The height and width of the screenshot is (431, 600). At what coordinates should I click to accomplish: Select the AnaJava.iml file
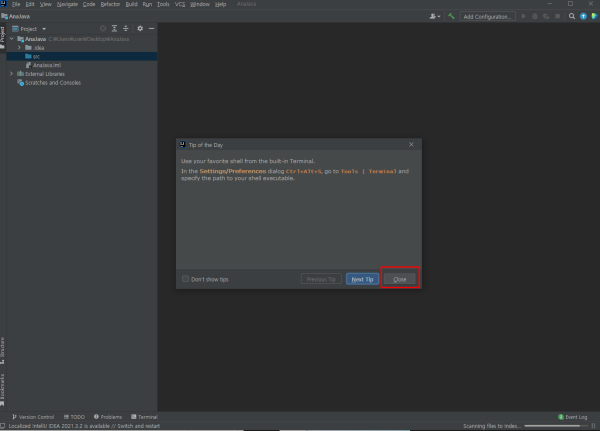pyautogui.click(x=82, y=65)
